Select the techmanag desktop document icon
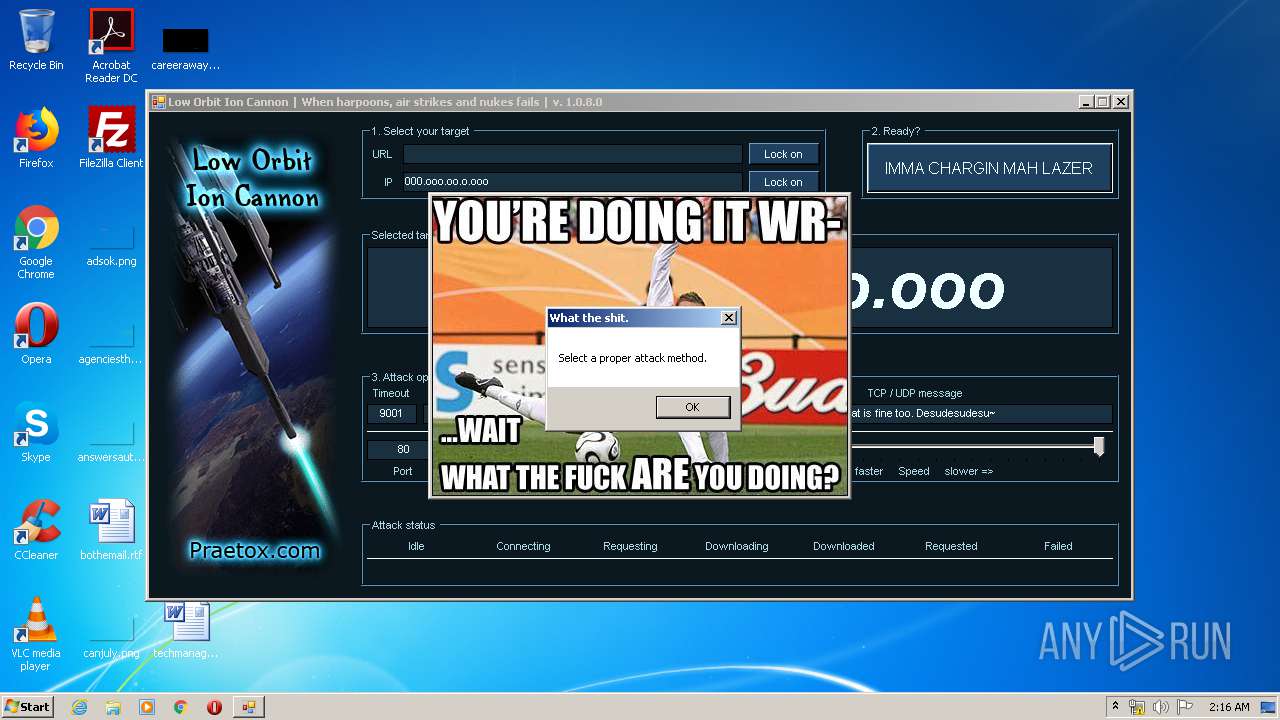Screen dimensions: 1280x720 [186, 630]
